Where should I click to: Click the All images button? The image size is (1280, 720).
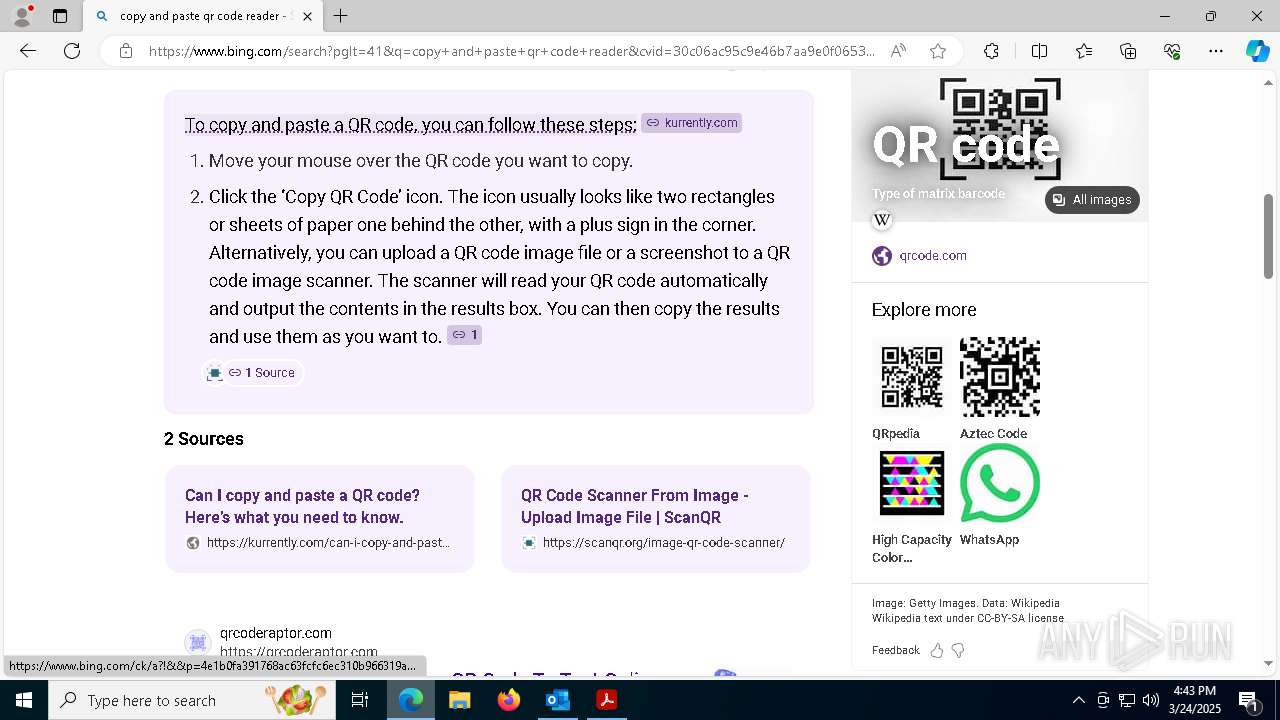[1092, 200]
